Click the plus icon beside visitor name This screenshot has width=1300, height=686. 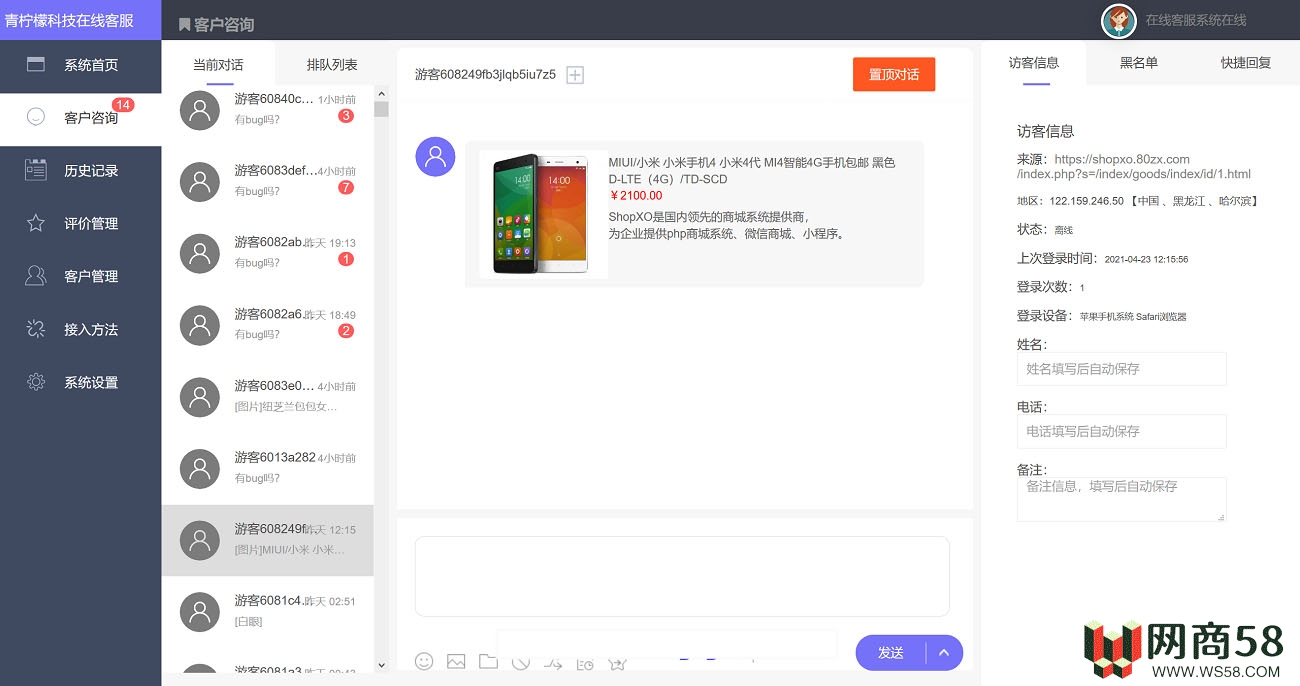pyautogui.click(x=575, y=75)
